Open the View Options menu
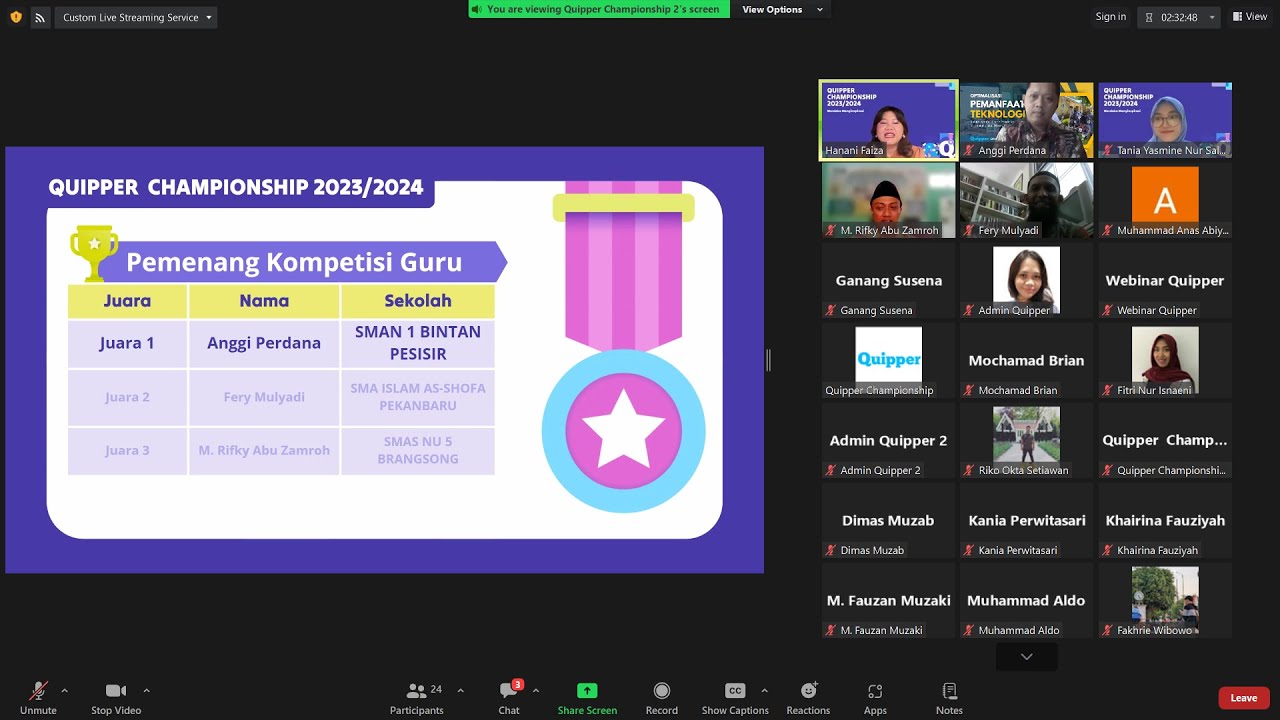This screenshot has height=720, width=1280. [782, 9]
